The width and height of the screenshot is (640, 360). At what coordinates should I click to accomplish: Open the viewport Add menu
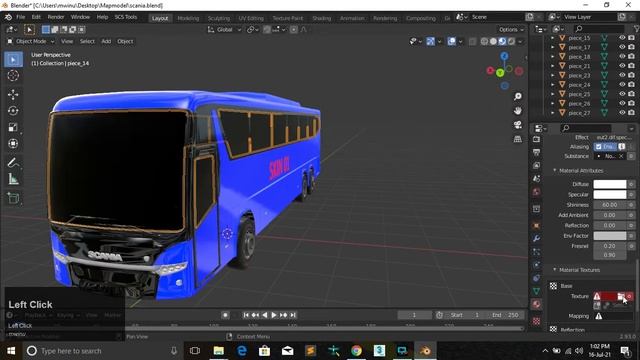click(x=106, y=41)
